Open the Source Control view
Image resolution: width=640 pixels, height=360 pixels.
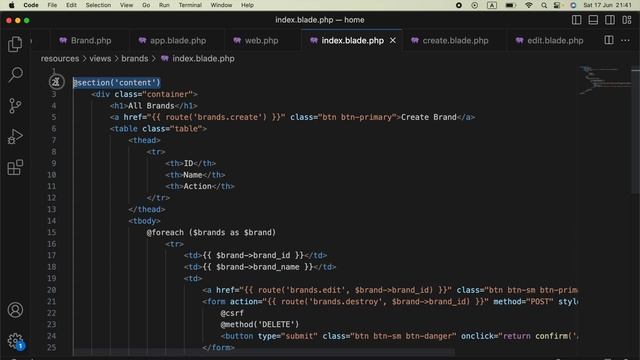(15, 106)
